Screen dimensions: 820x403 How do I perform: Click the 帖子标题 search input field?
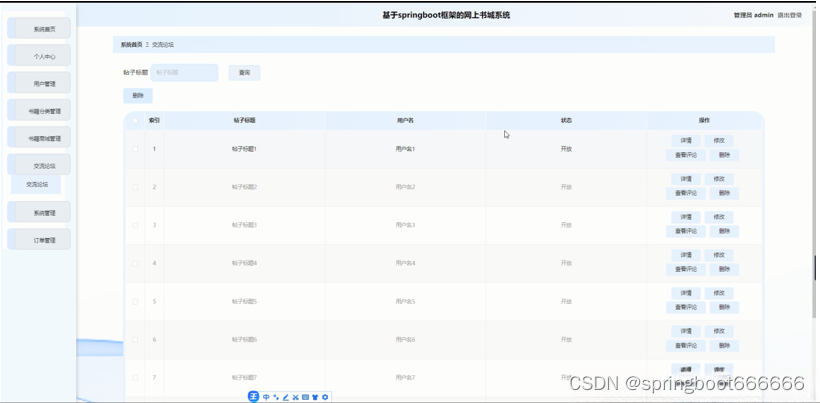[185, 73]
